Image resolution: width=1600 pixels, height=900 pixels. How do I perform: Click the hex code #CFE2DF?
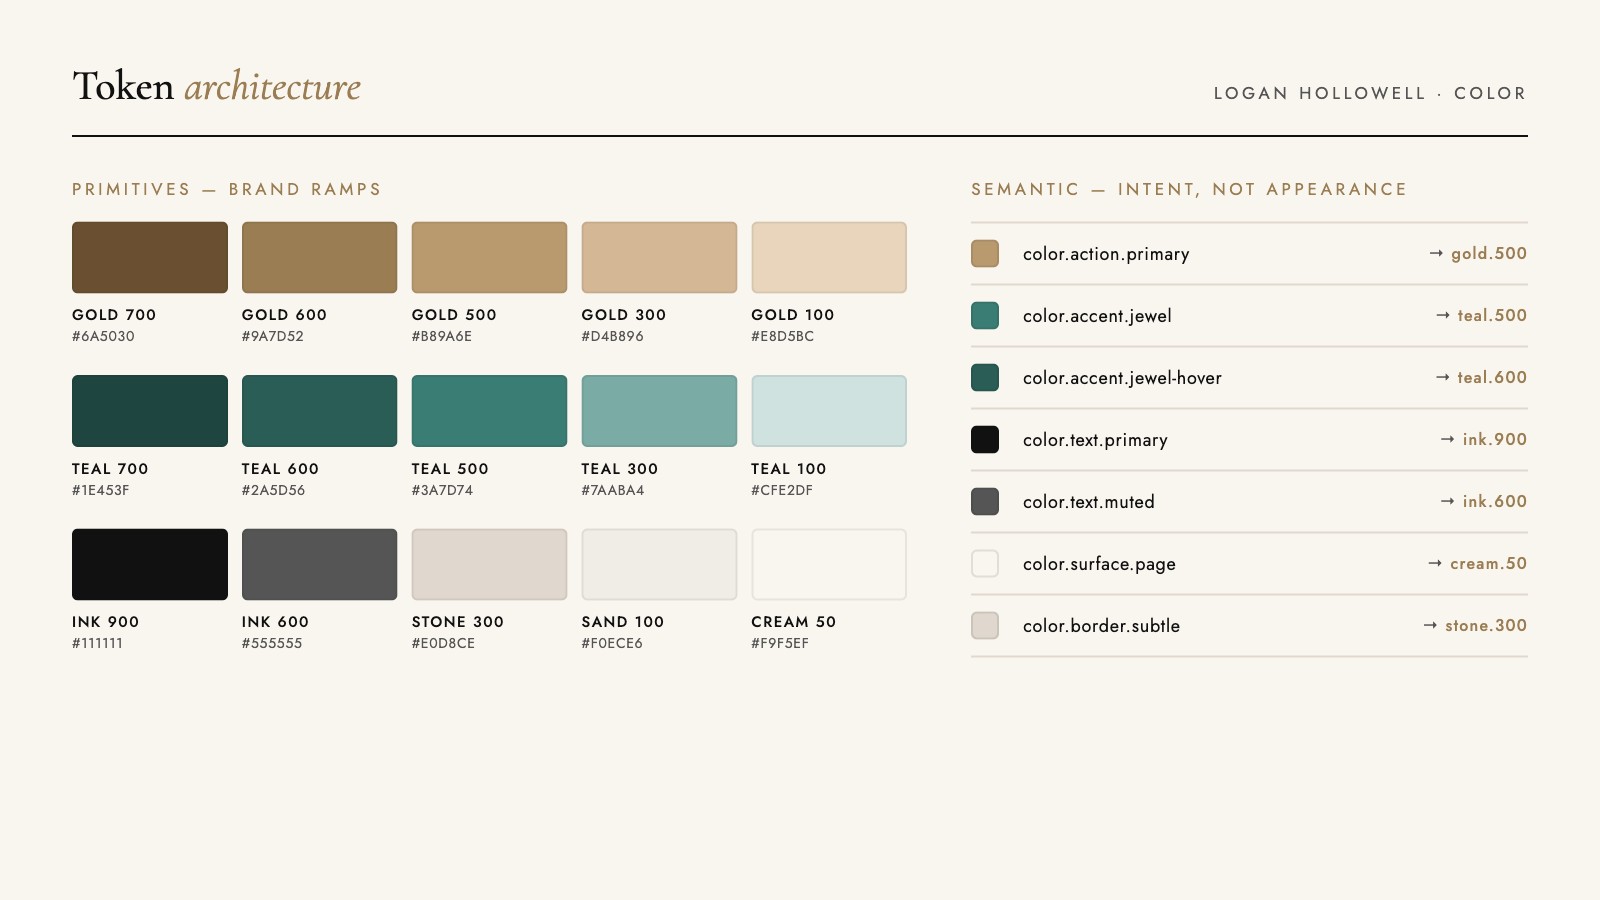782,491
